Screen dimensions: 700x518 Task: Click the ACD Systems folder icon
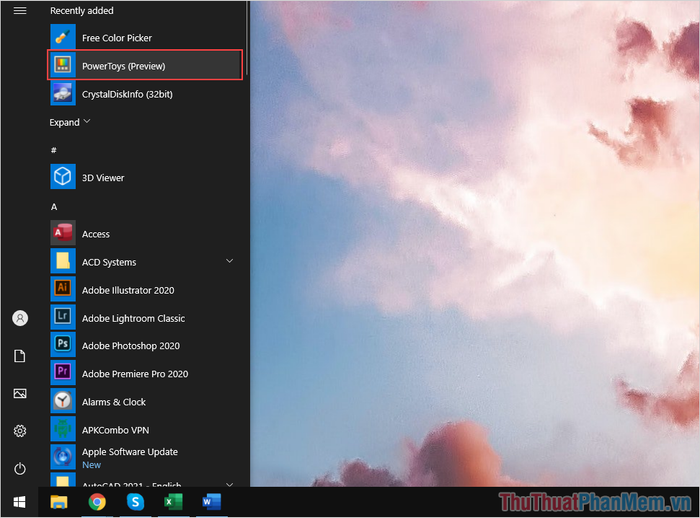(x=63, y=261)
